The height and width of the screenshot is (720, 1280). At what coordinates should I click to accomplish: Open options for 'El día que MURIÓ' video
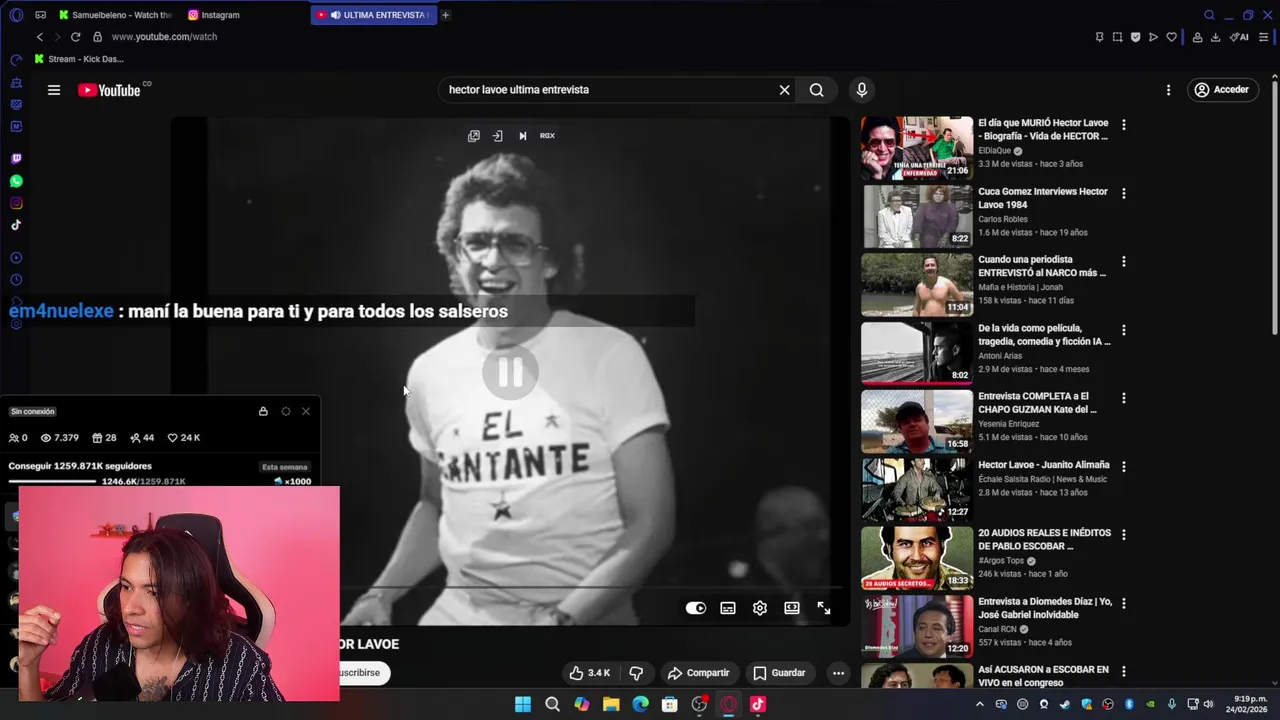tap(1124, 125)
